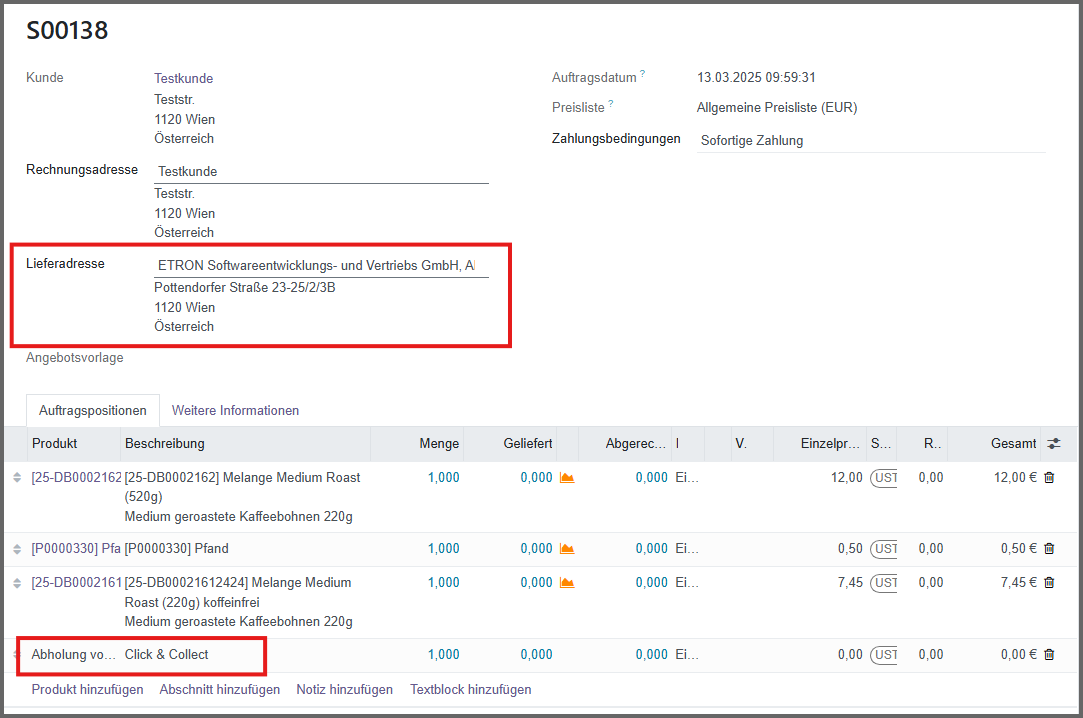The image size is (1083, 718).
Task: Grab drag handle of first order line
Action: click(17, 478)
